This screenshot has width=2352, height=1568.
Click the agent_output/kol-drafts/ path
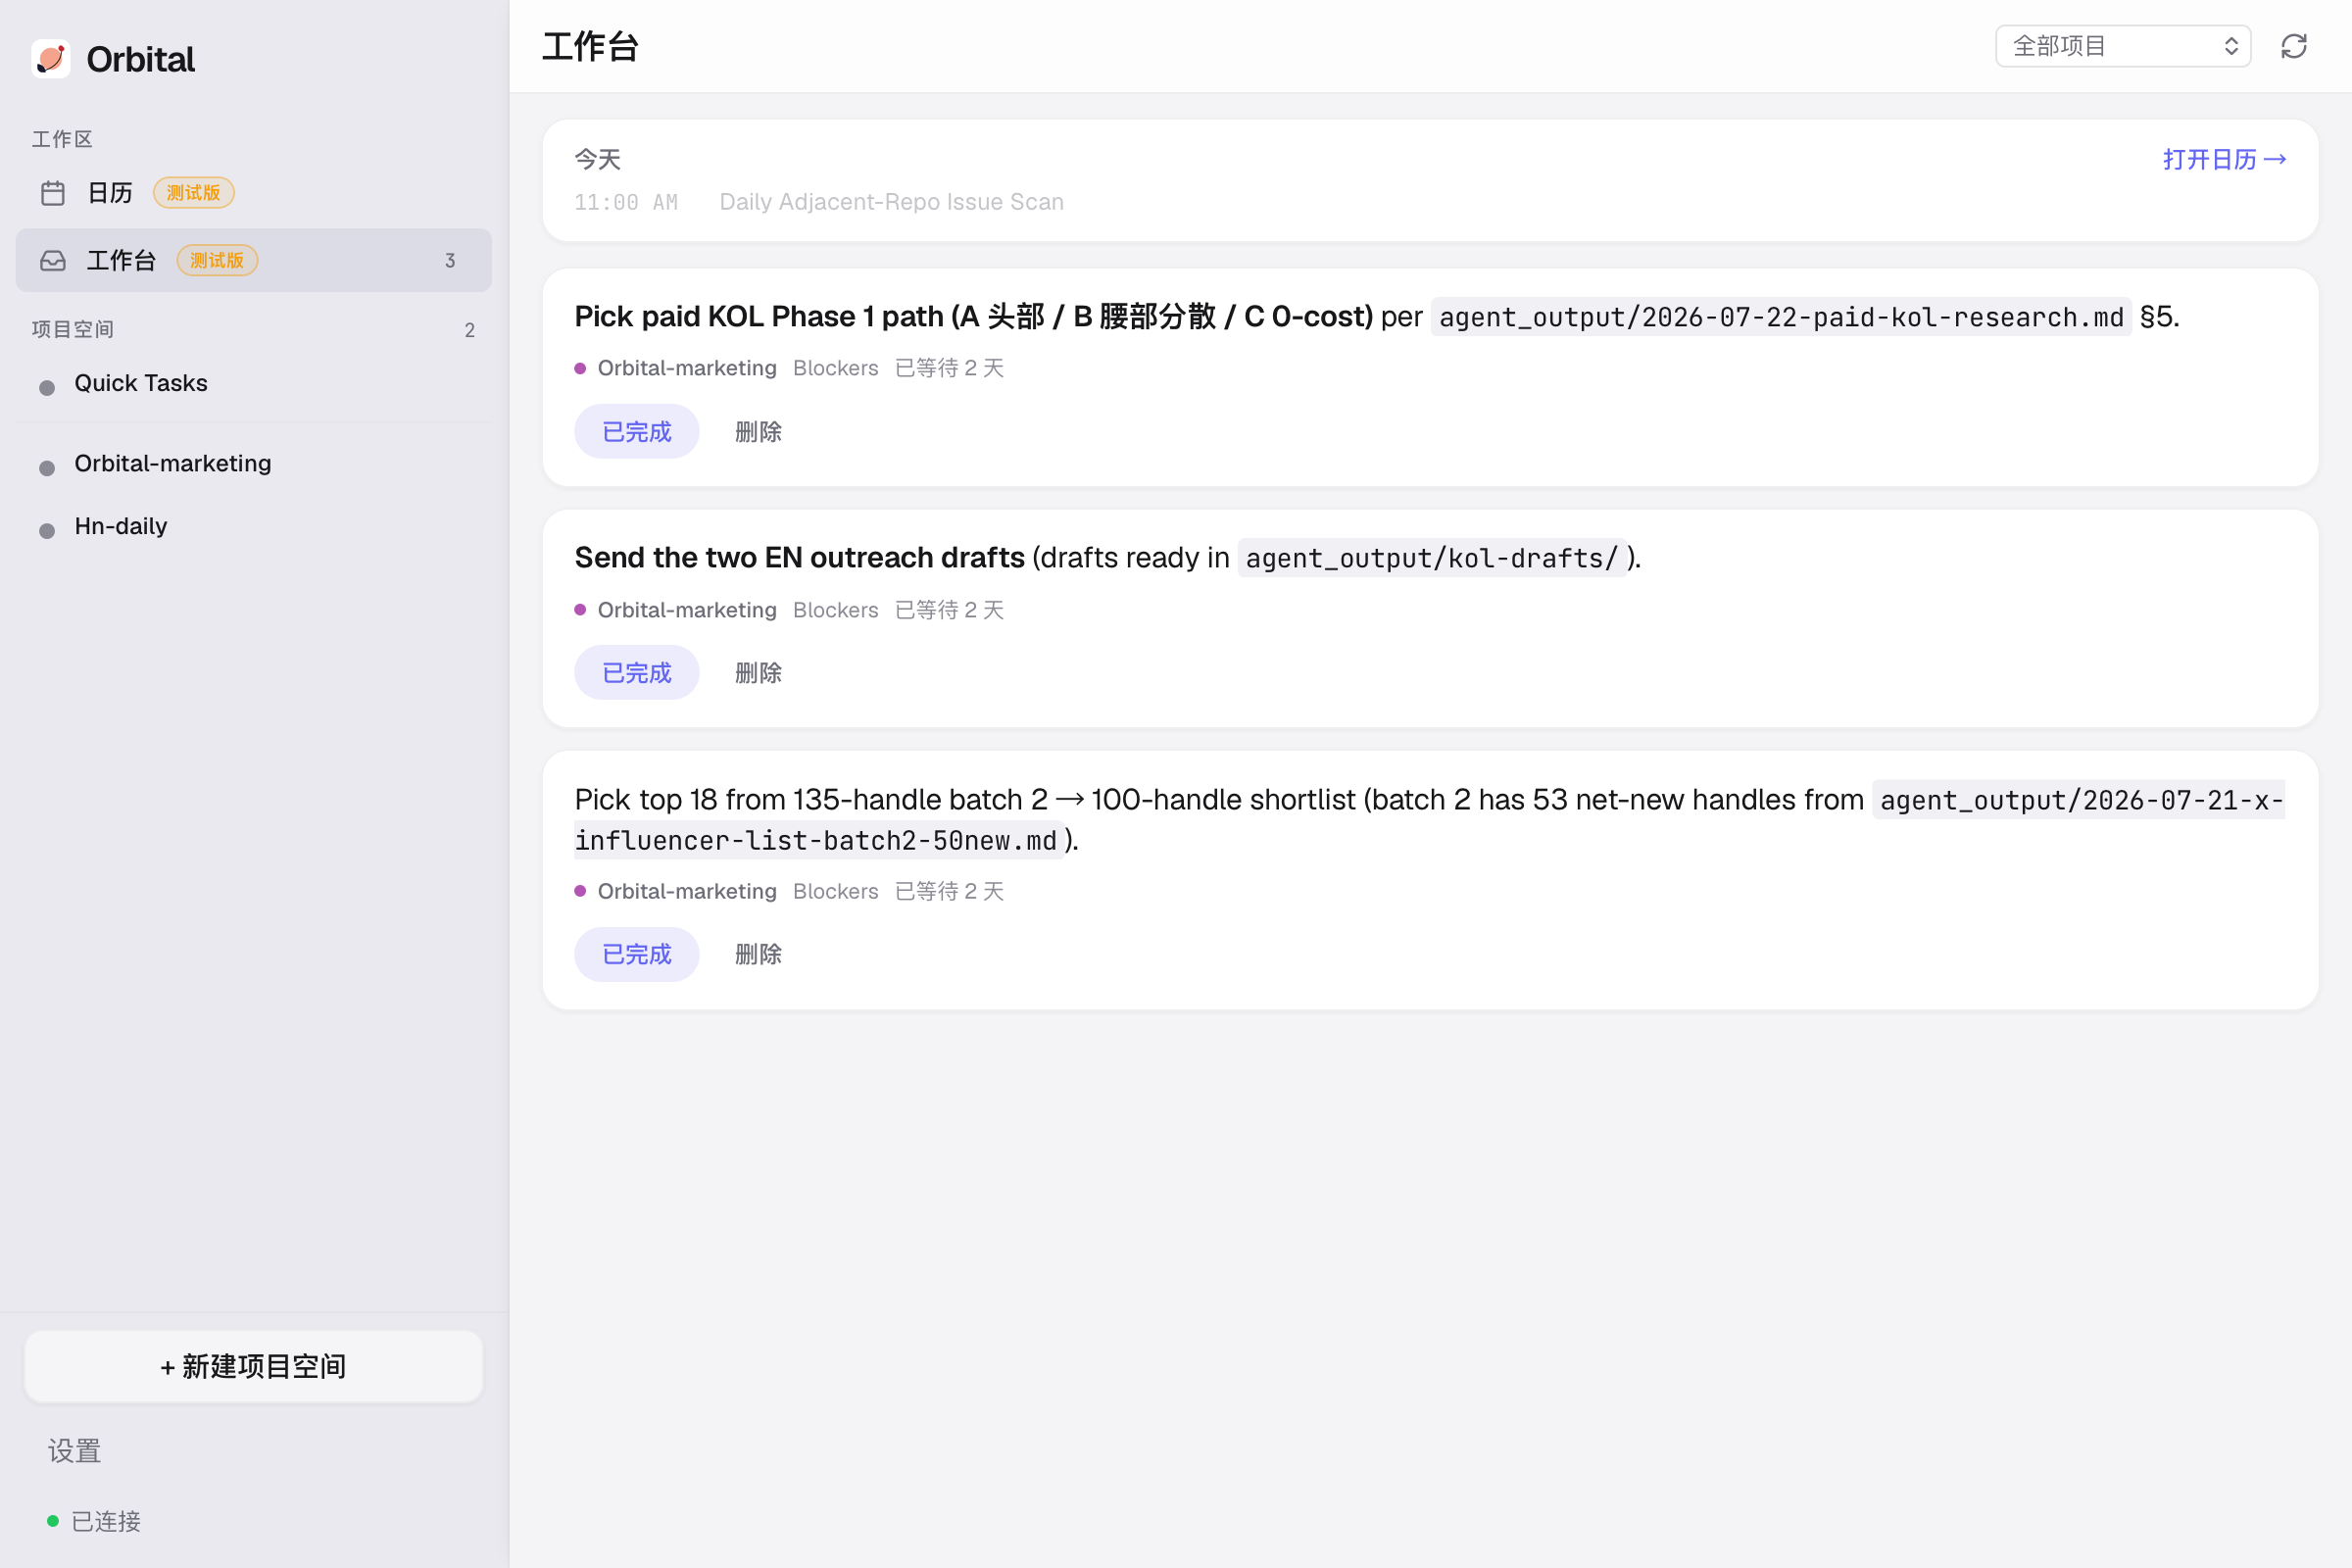pos(1432,558)
